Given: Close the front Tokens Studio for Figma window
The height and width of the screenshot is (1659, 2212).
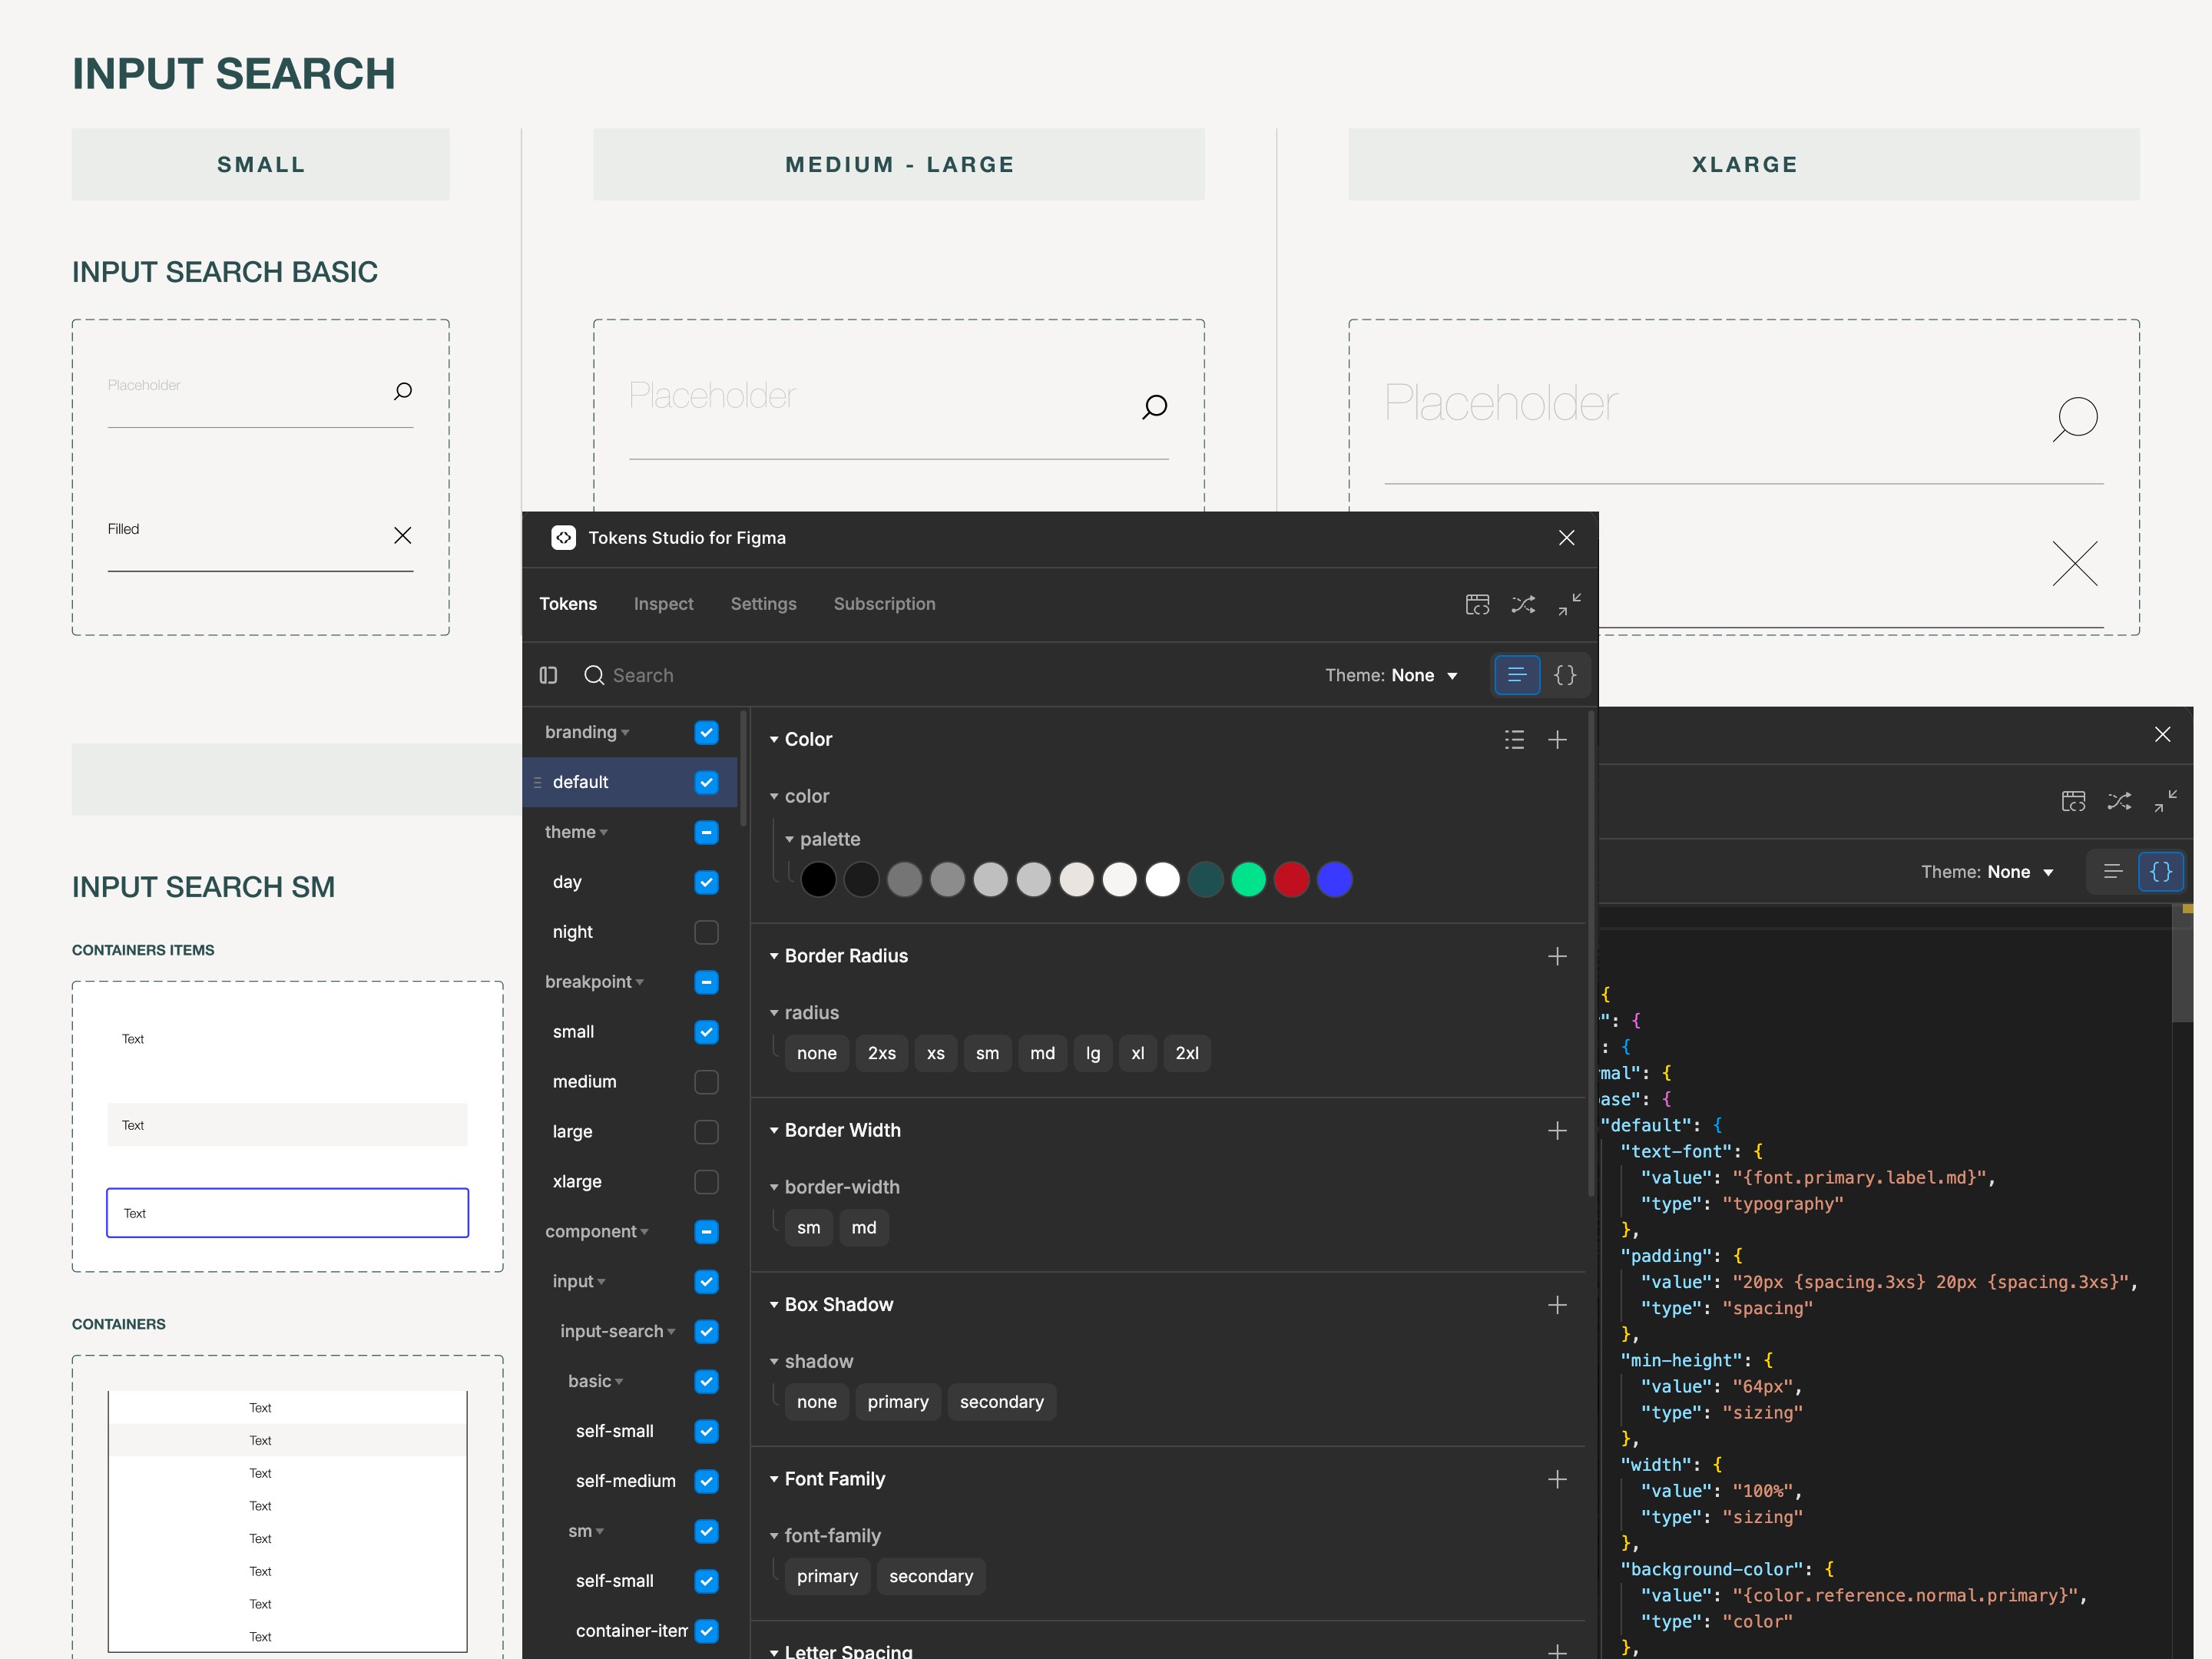Looking at the screenshot, I should tap(1566, 538).
